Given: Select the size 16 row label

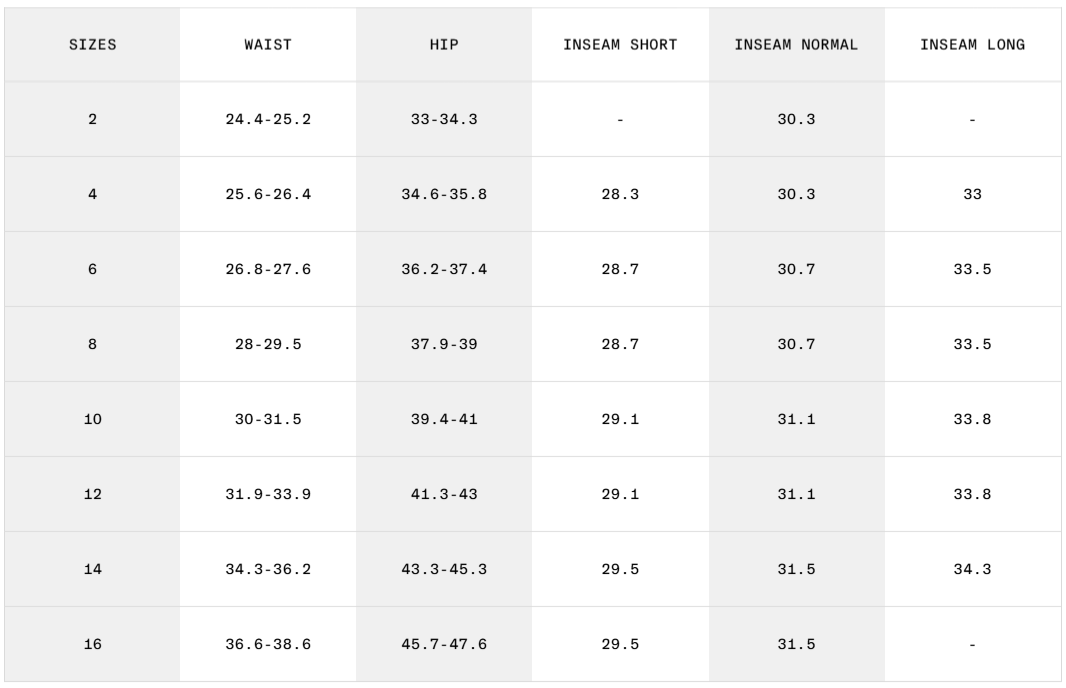Looking at the screenshot, I should [92, 644].
